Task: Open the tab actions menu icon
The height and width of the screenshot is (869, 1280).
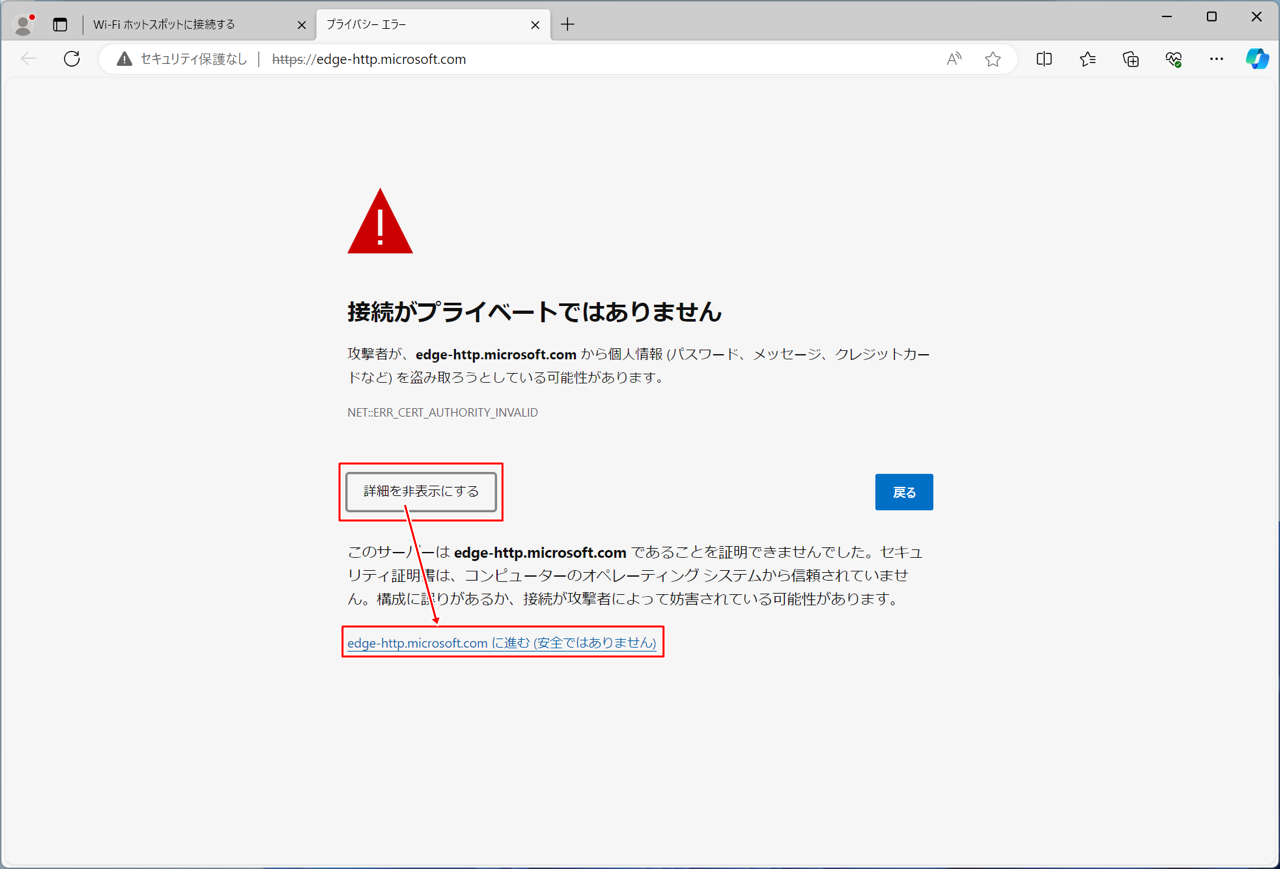Action: pos(60,24)
